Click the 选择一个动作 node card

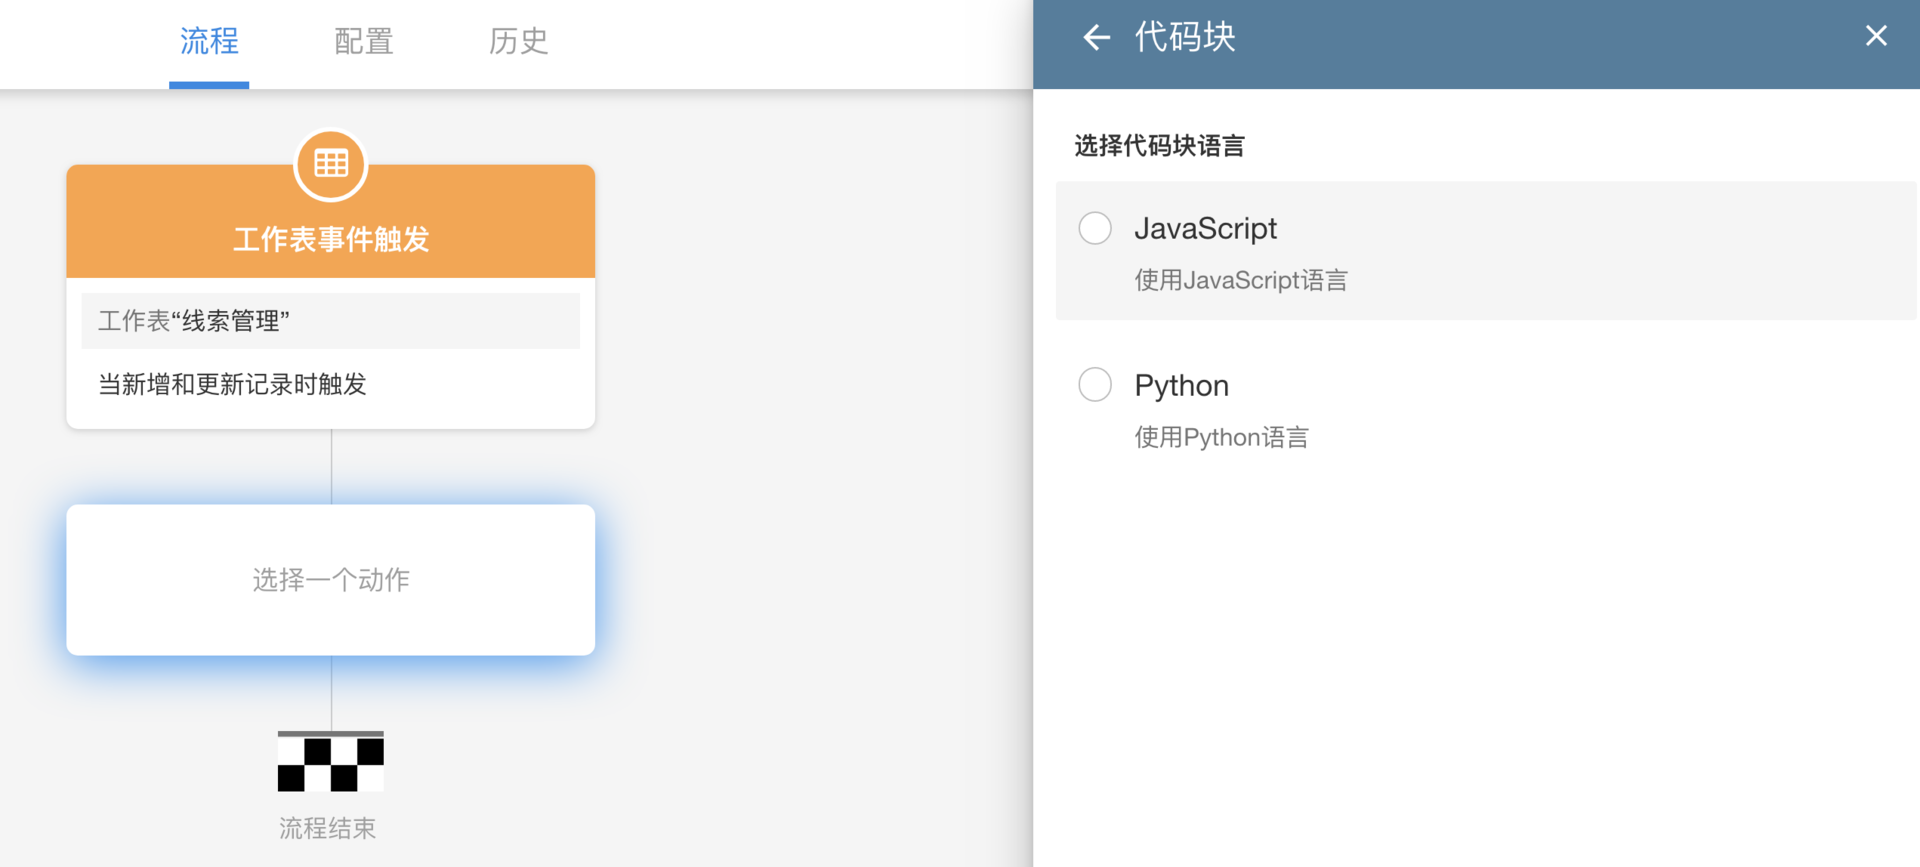click(x=331, y=580)
